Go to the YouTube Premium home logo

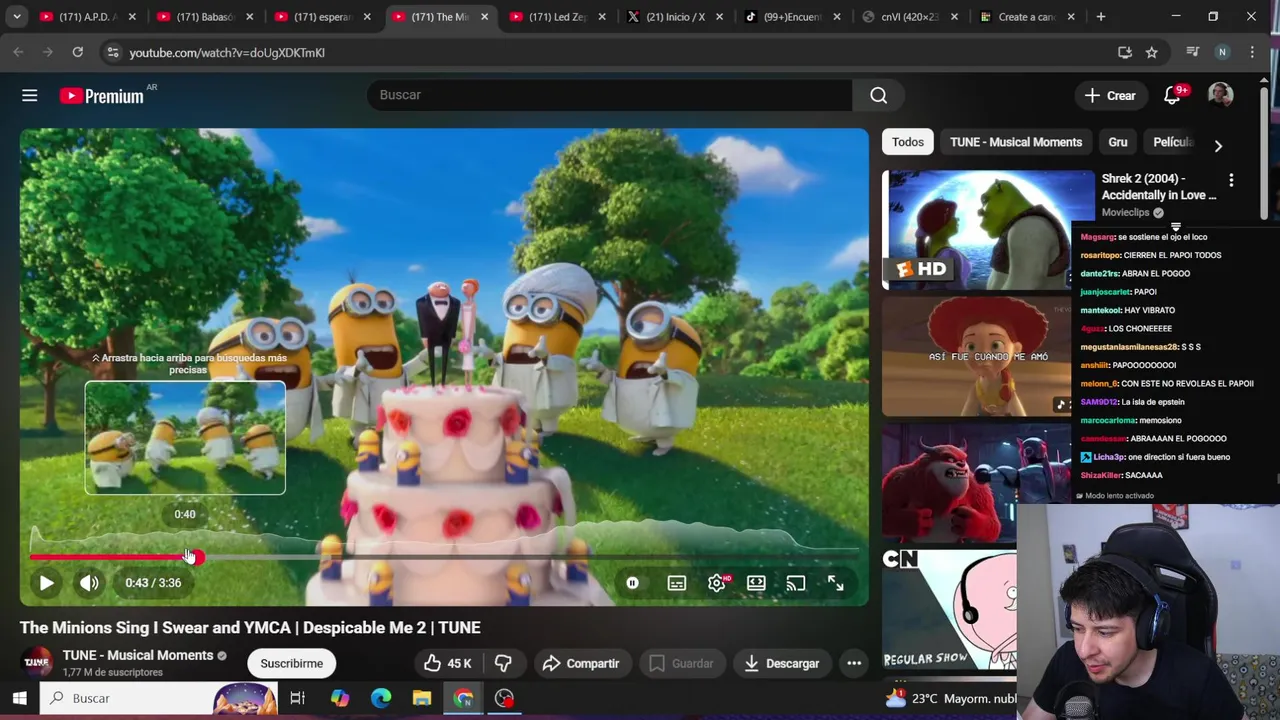coord(103,95)
